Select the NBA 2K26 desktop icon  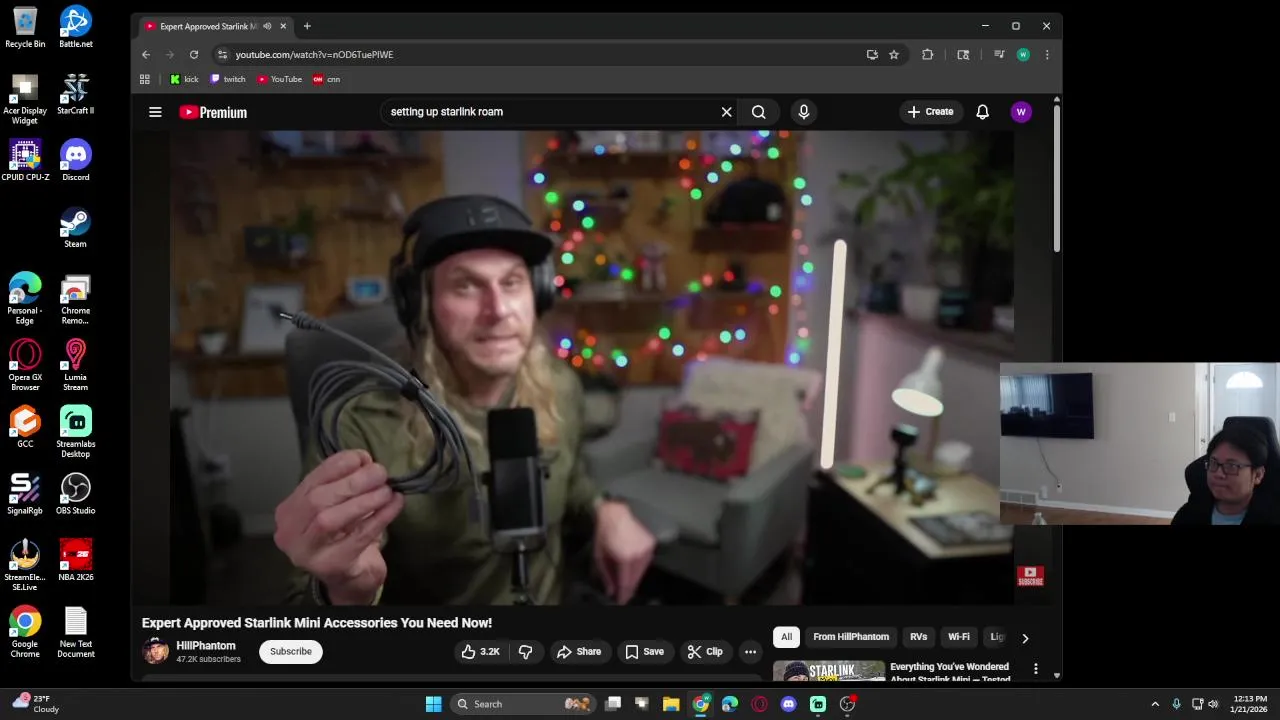pos(76,561)
